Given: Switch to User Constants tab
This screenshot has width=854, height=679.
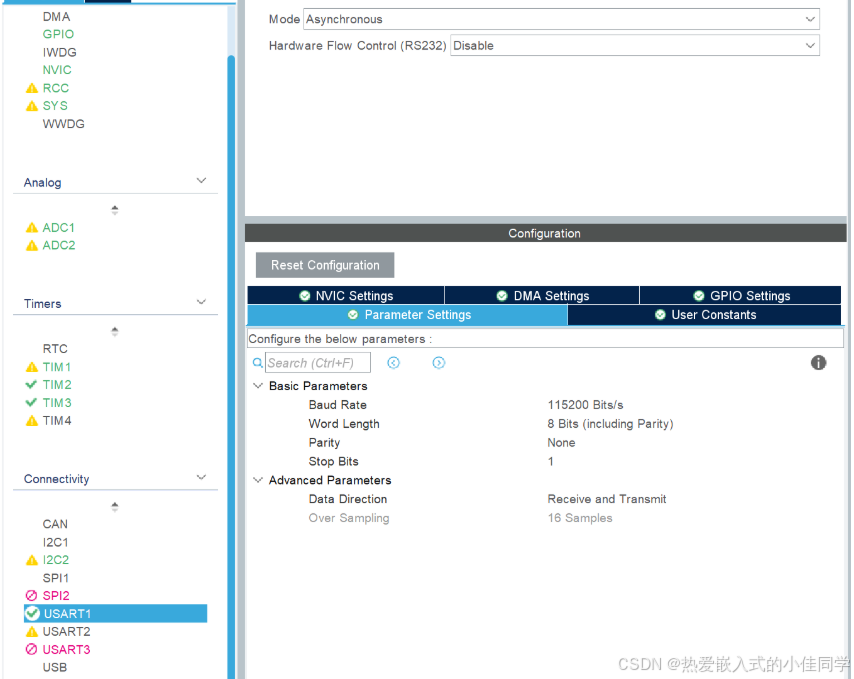Looking at the screenshot, I should (705, 315).
